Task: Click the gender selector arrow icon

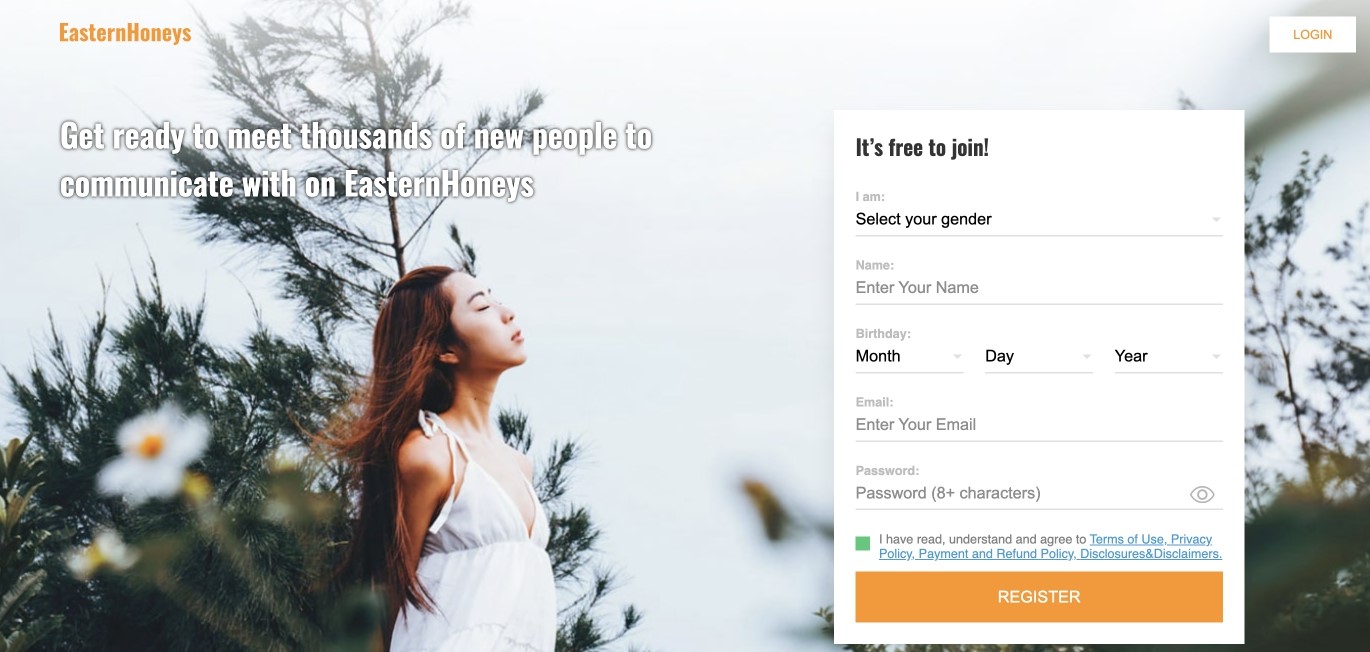Action: pyautogui.click(x=1216, y=220)
